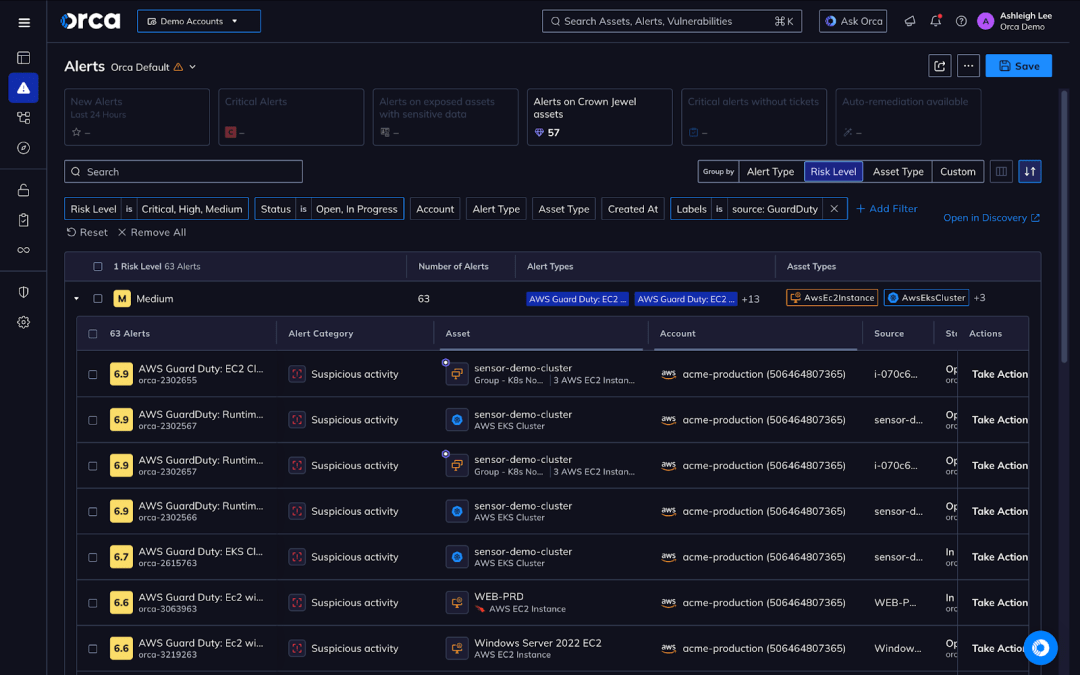Select the checkbox on the Medium risk row
Screen dimensions: 1080x675
pos(98,297)
